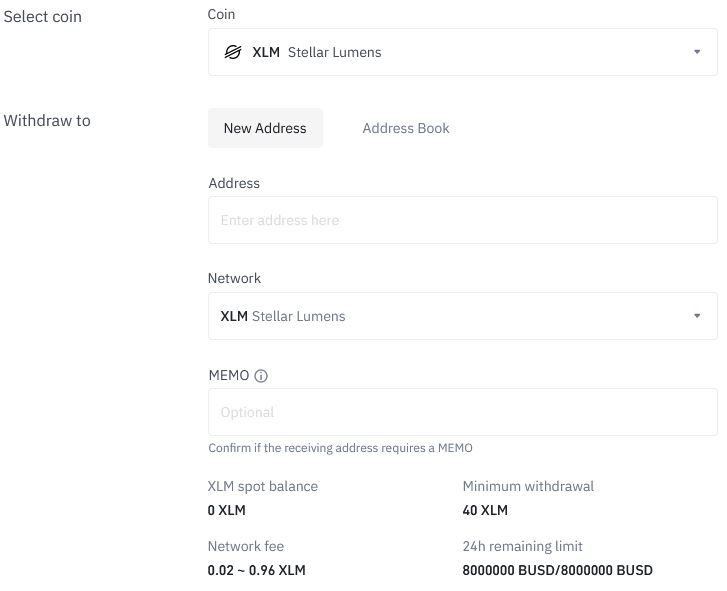727x591 pixels.
Task: Switch to the Address Book tab
Action: pyautogui.click(x=406, y=128)
